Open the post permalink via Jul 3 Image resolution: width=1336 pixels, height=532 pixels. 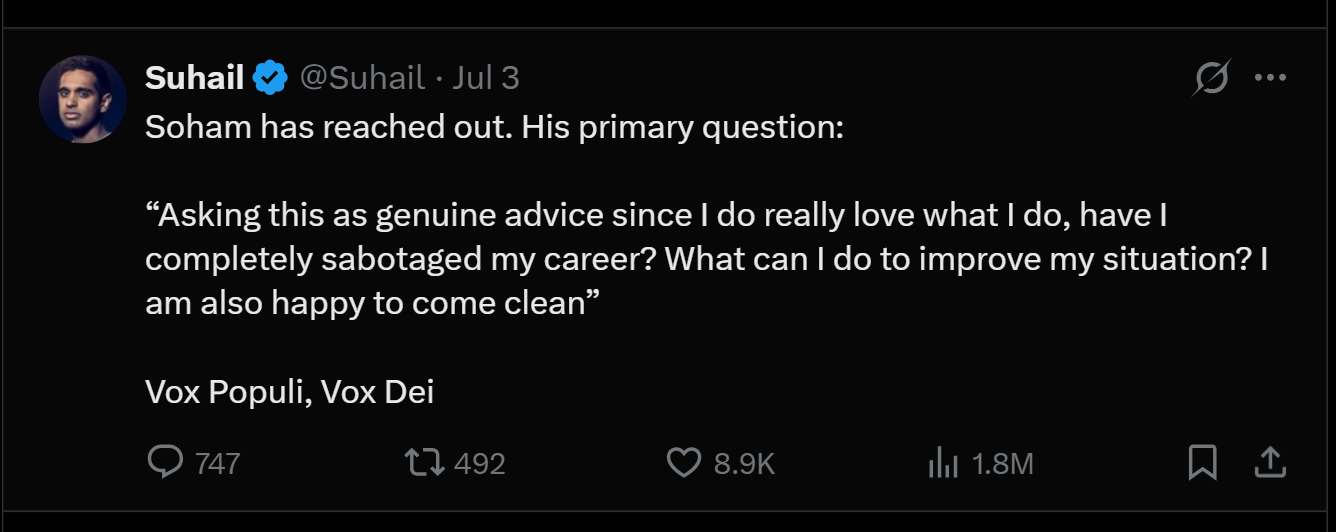tap(486, 78)
